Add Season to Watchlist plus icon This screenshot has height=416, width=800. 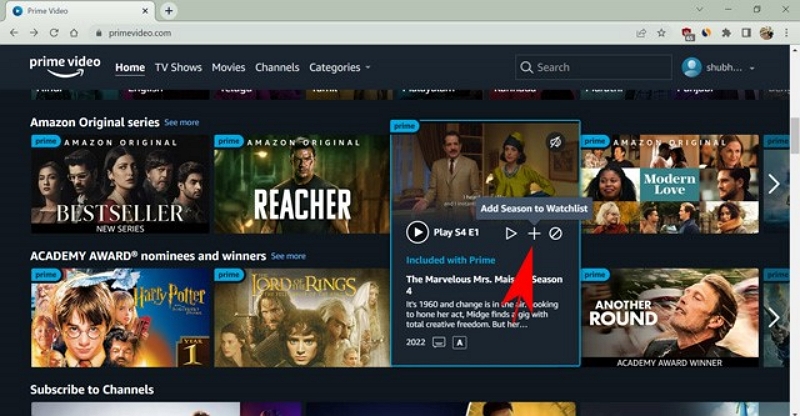click(534, 233)
